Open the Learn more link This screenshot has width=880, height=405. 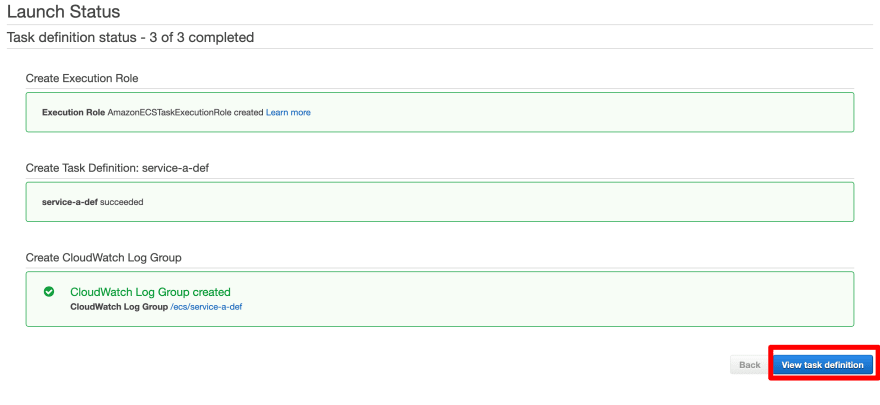(x=288, y=112)
